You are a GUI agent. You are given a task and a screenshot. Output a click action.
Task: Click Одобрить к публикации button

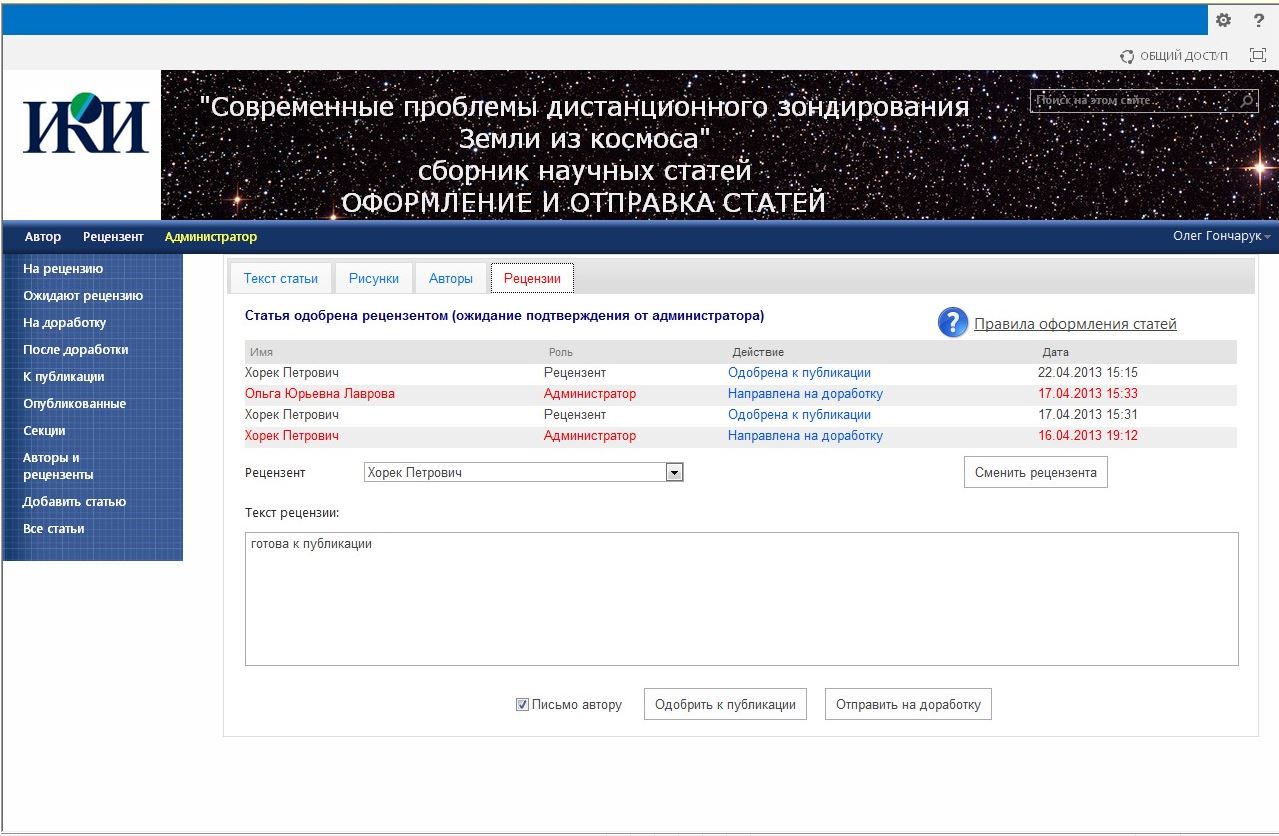click(x=725, y=704)
